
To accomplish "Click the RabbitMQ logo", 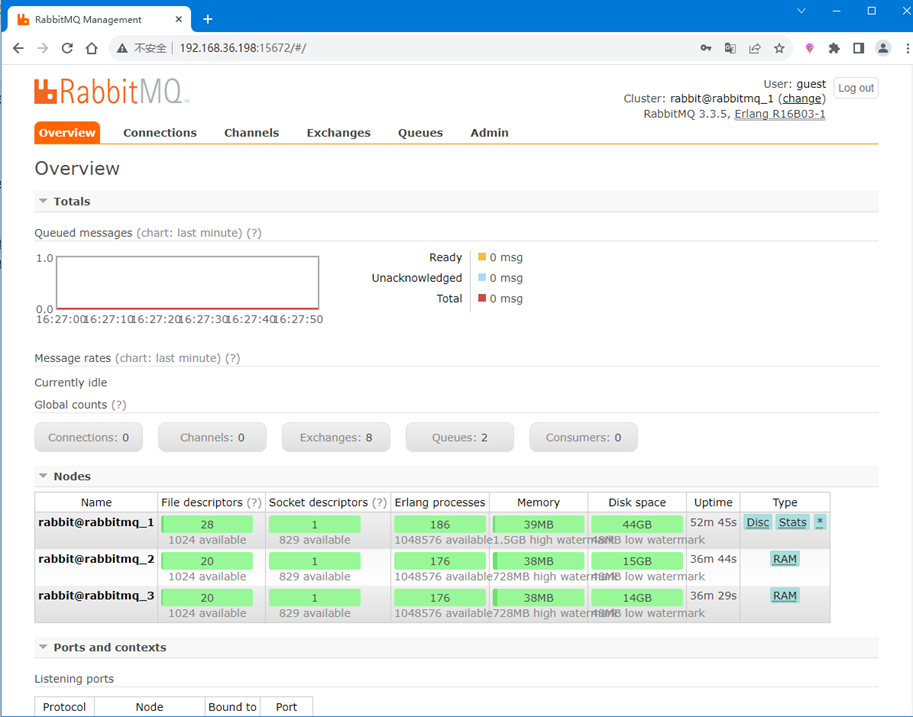I will 111,91.
